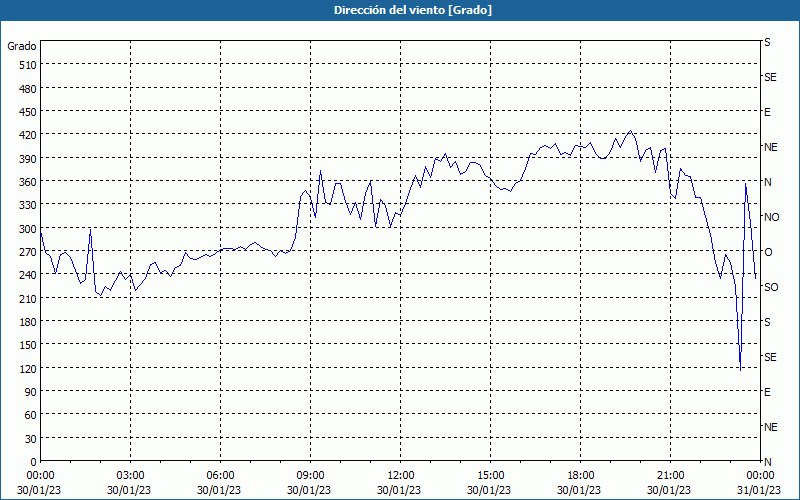Click the SE compass label beside 120
Image resolution: width=800 pixels, height=500 pixels.
click(x=770, y=357)
